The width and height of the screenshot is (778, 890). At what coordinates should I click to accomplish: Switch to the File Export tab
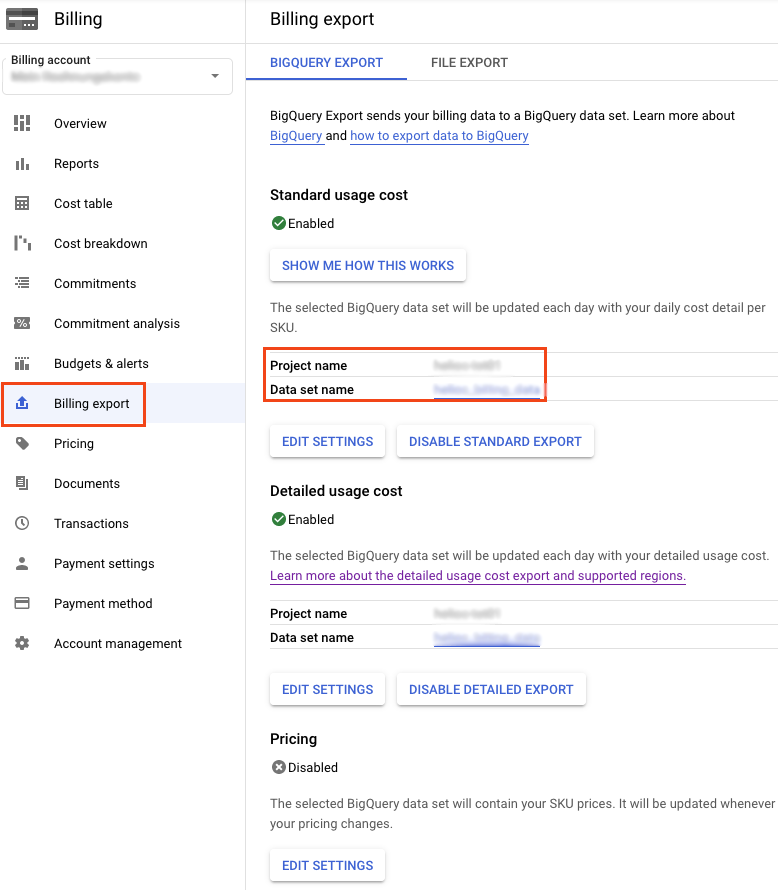point(469,62)
